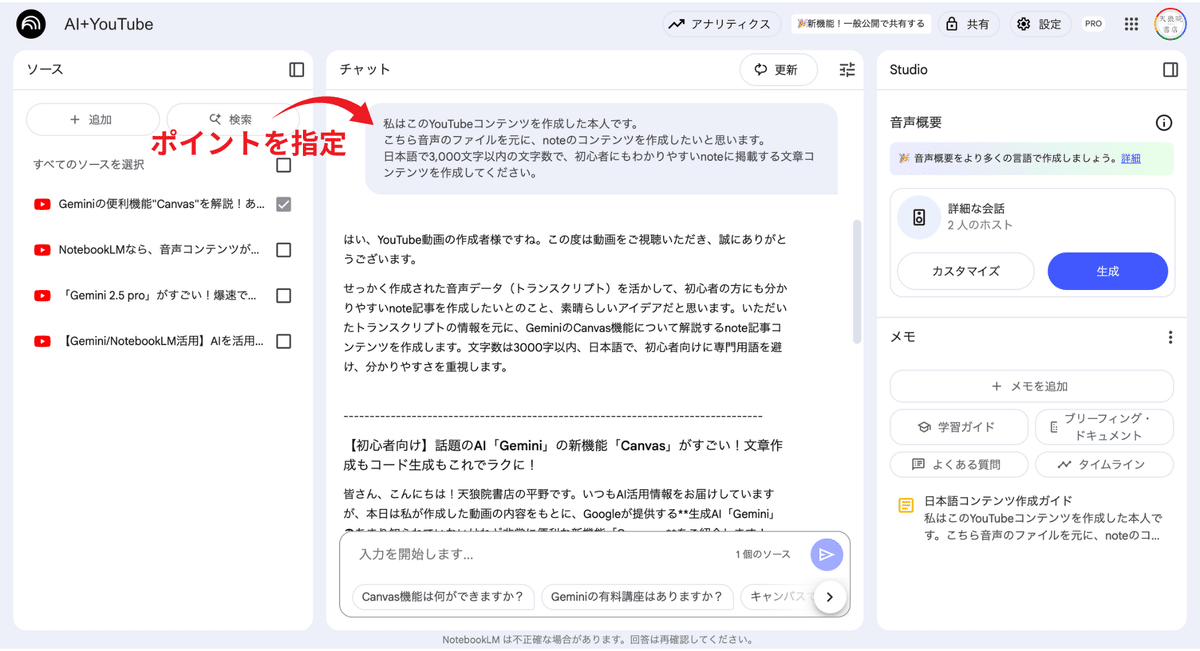Image resolution: width=1200 pixels, height=651 pixels.
Task: Collapse the Studio panel icon
Action: pyautogui.click(x=1170, y=70)
